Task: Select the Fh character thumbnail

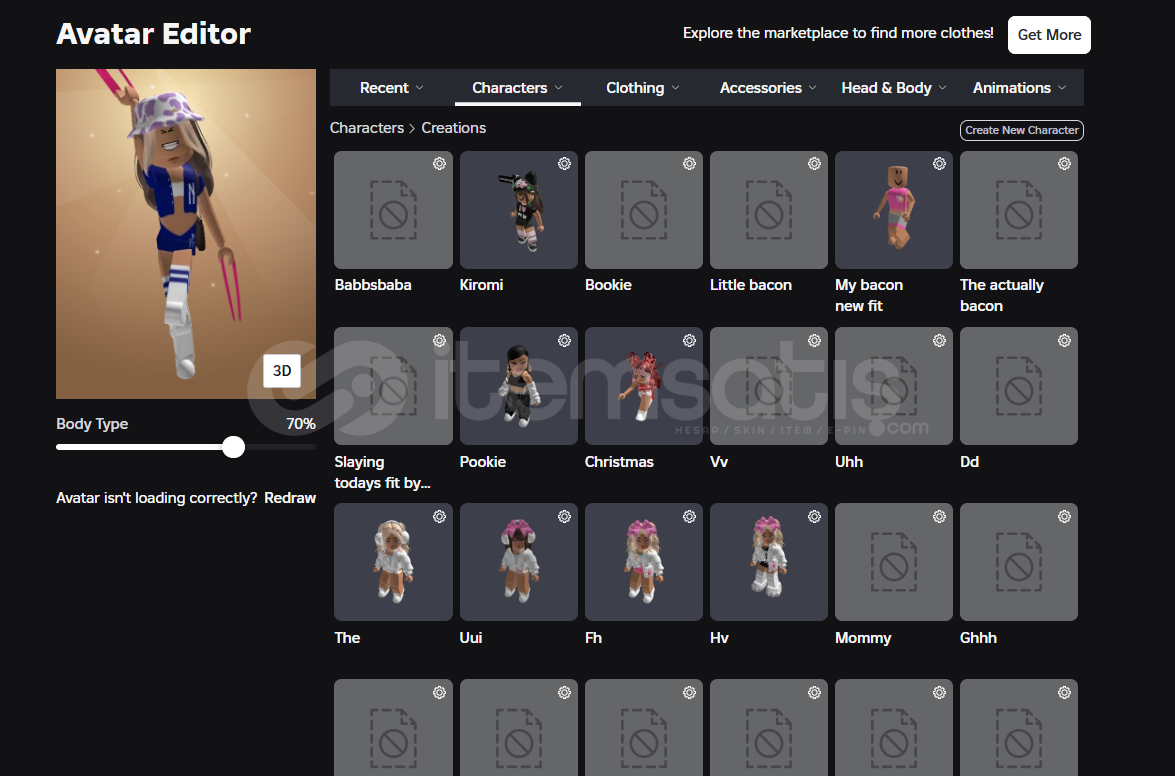Action: (644, 562)
